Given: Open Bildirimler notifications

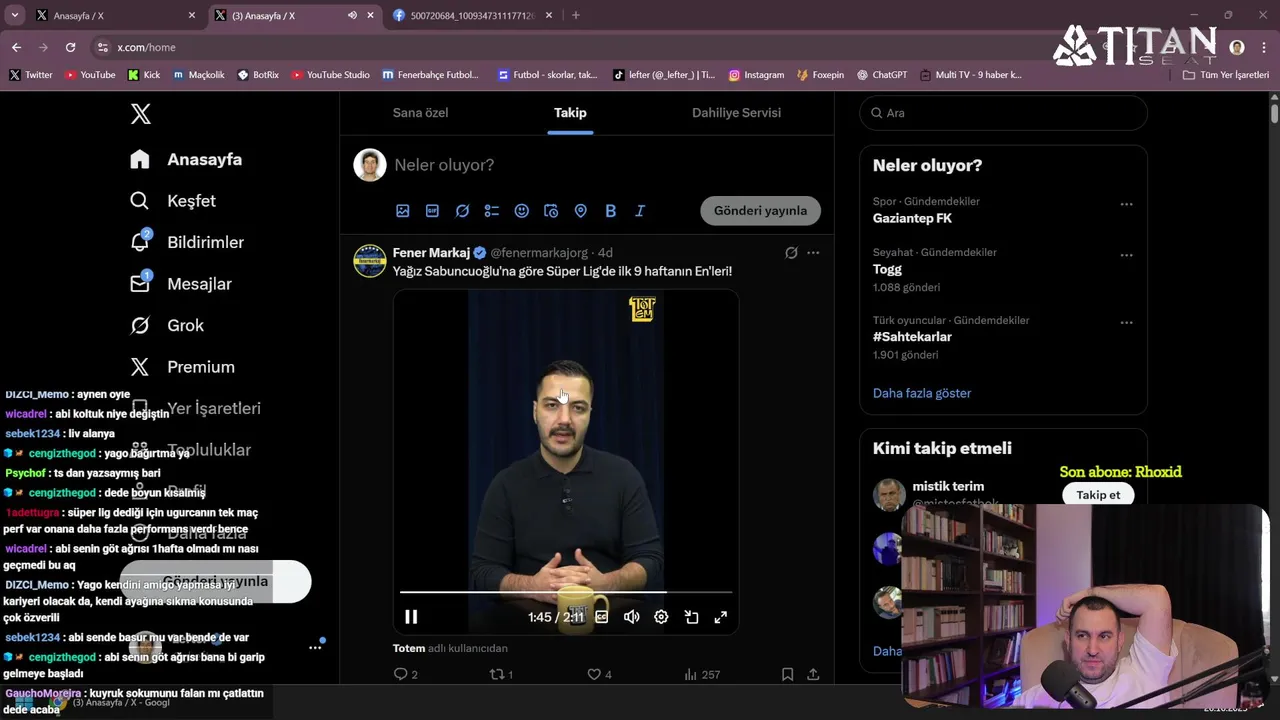Looking at the screenshot, I should tap(187, 242).
